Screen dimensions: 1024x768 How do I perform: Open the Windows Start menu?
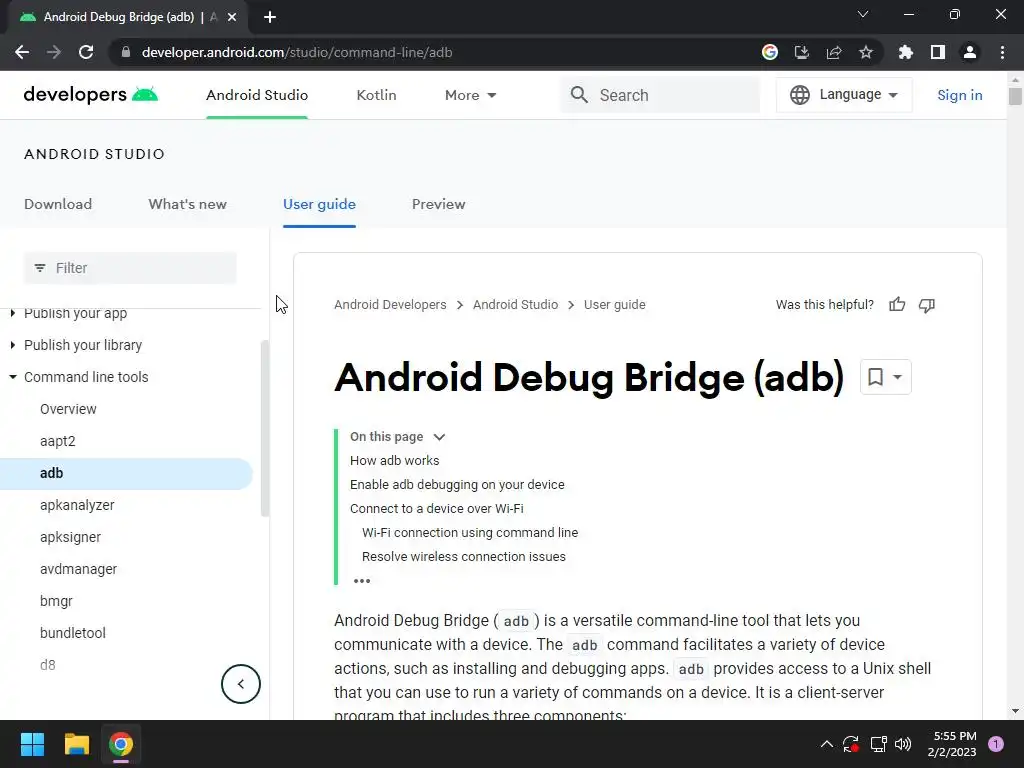point(32,744)
